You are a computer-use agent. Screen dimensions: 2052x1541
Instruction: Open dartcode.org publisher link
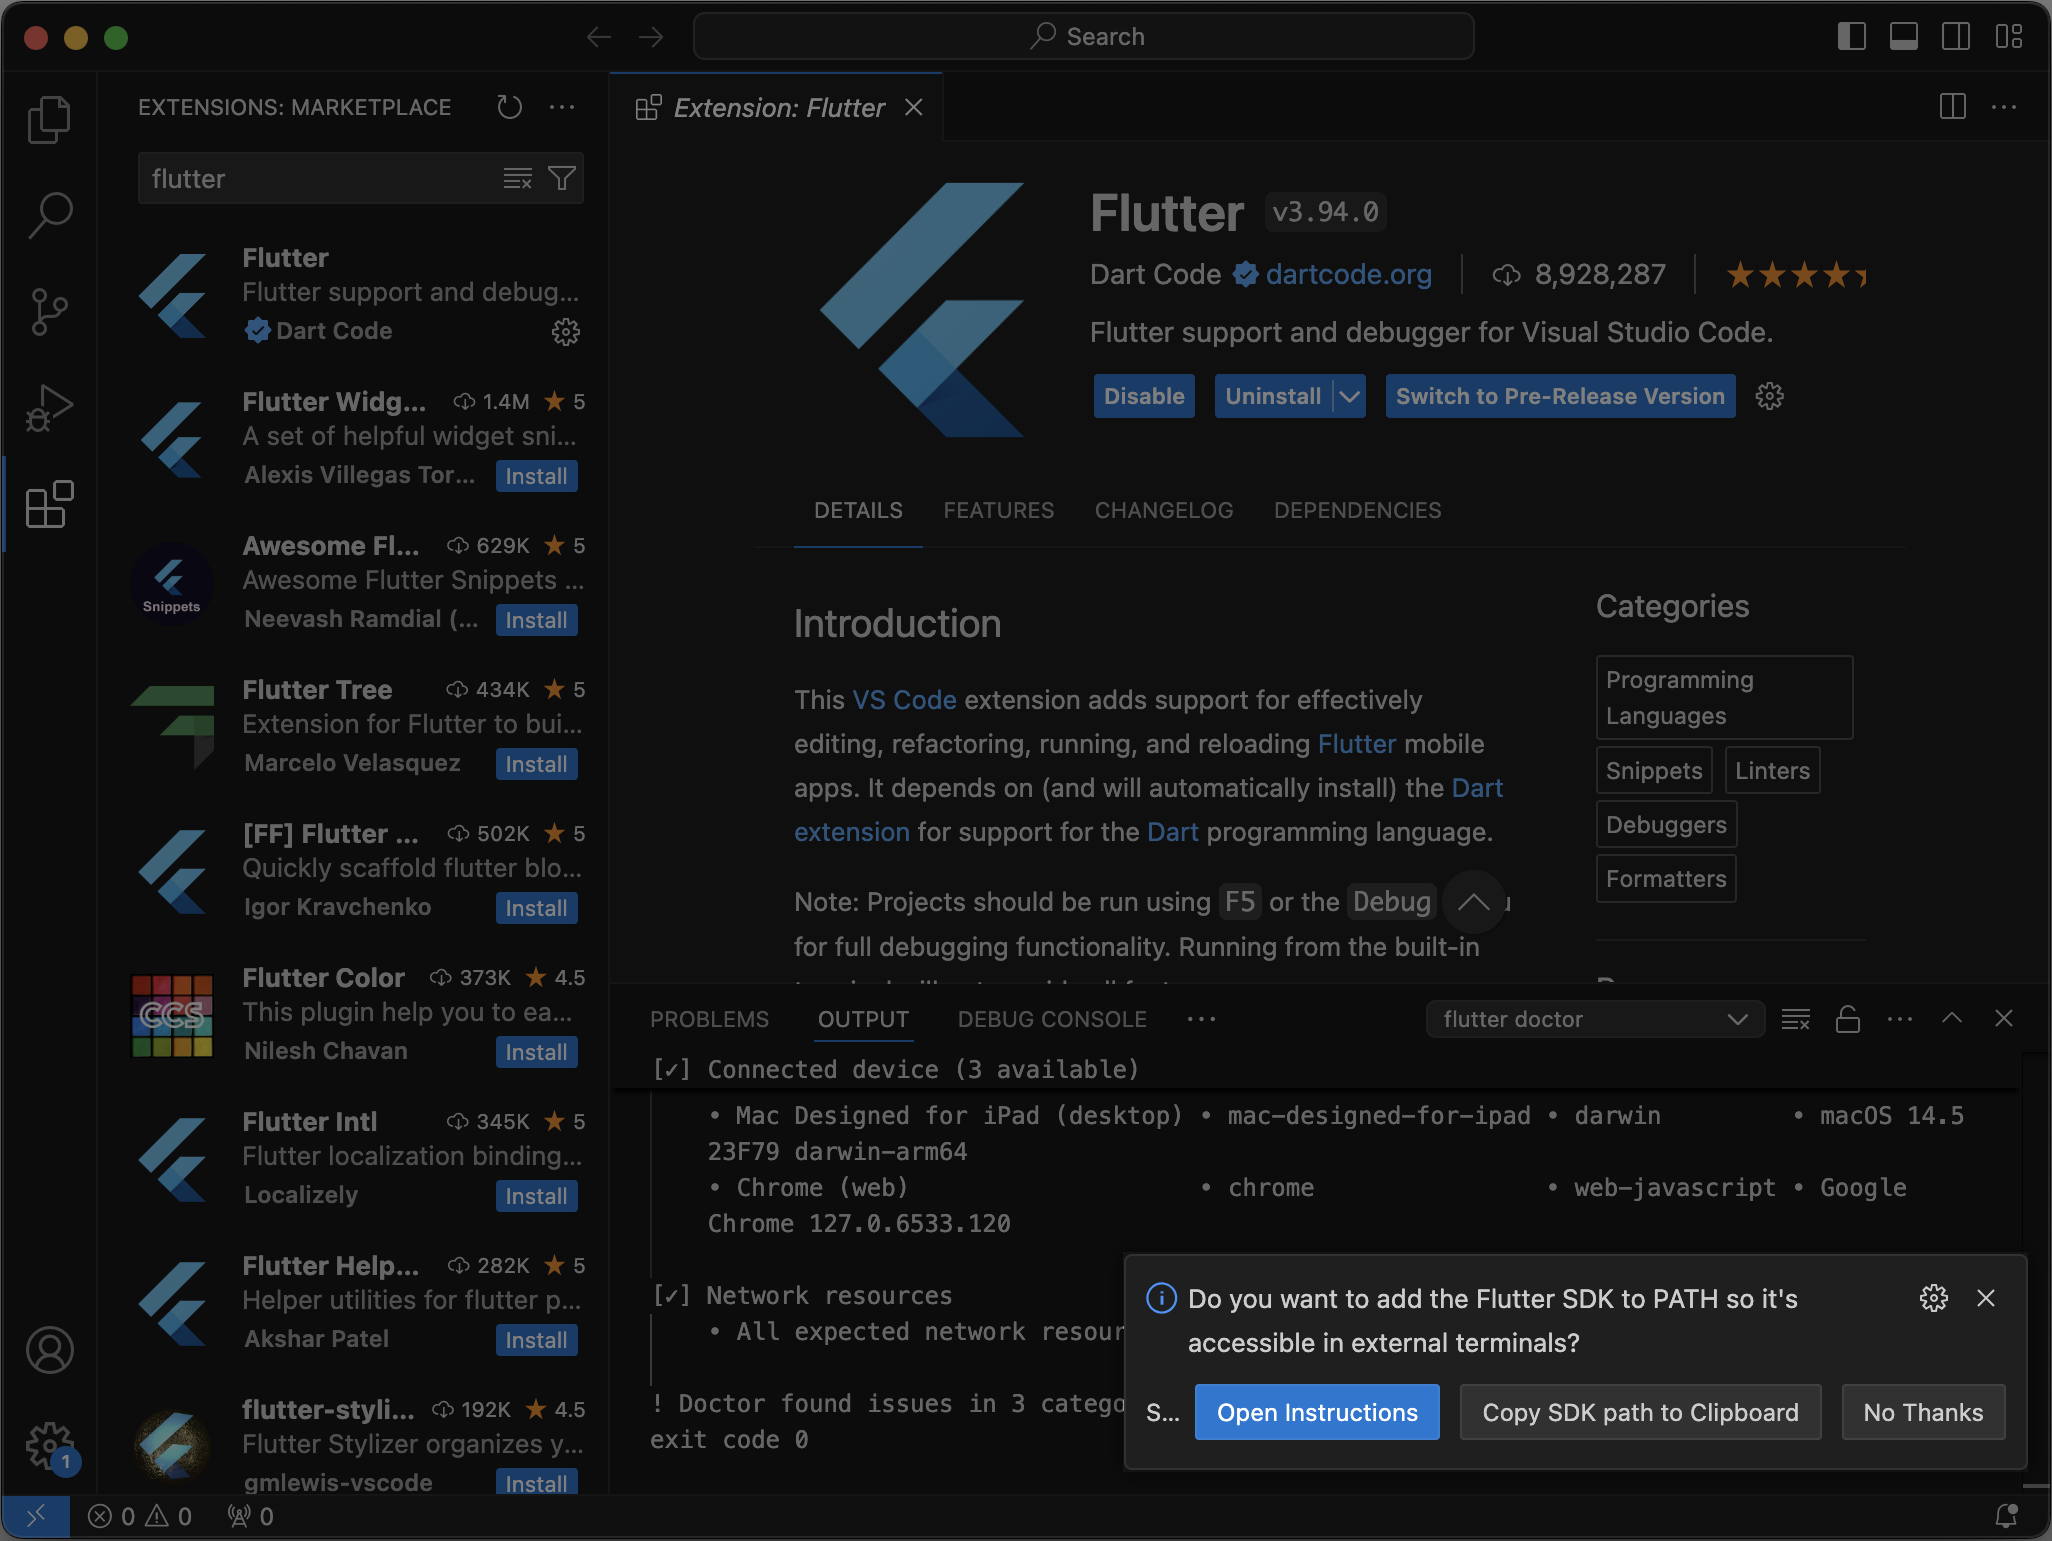pos(1348,274)
